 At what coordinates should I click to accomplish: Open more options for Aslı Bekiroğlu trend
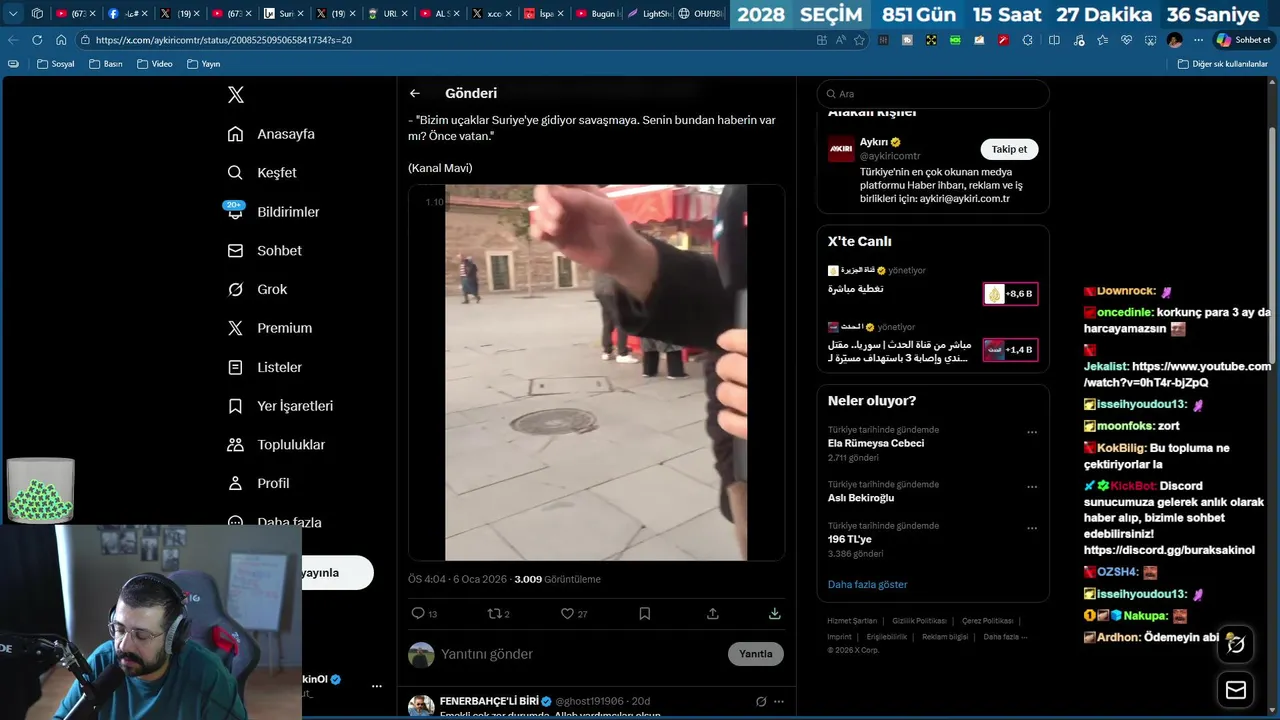1032,488
